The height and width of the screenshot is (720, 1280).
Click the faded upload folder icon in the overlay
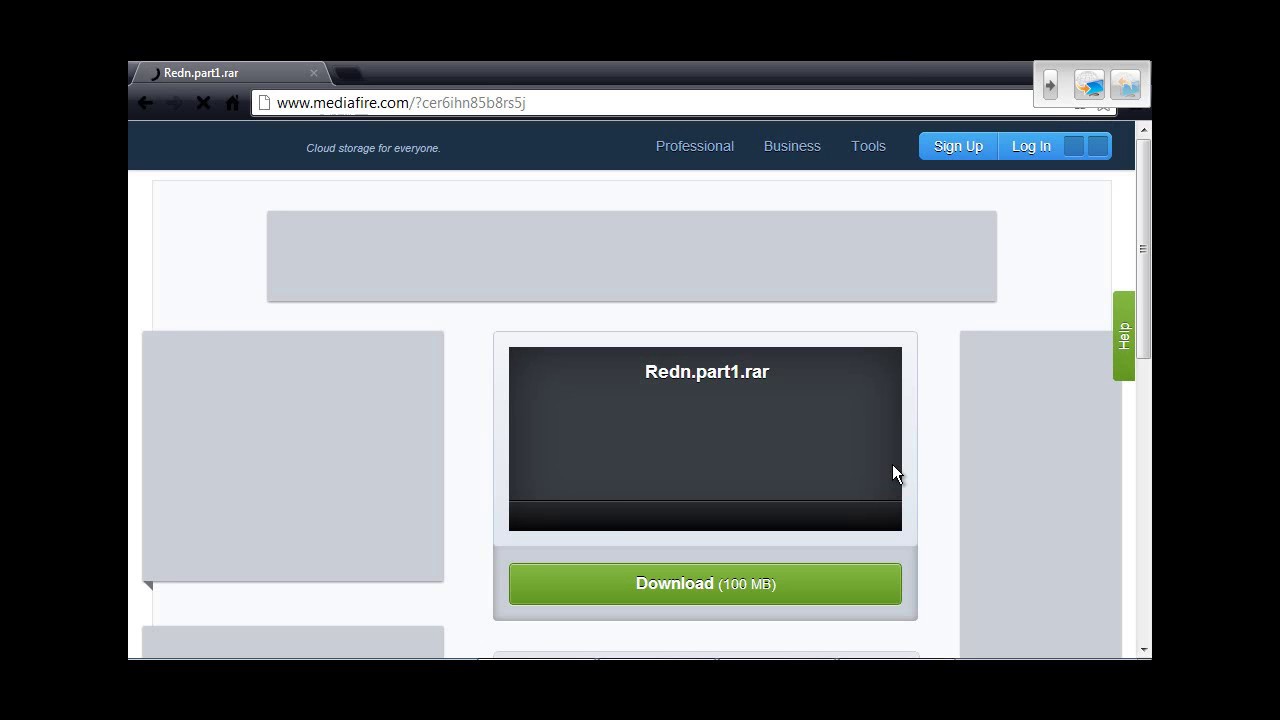tap(1125, 86)
